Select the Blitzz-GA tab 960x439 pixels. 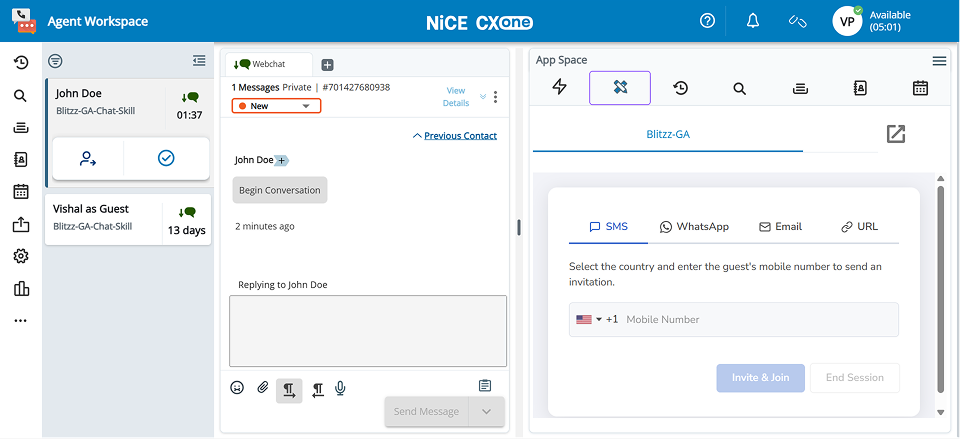coord(668,134)
